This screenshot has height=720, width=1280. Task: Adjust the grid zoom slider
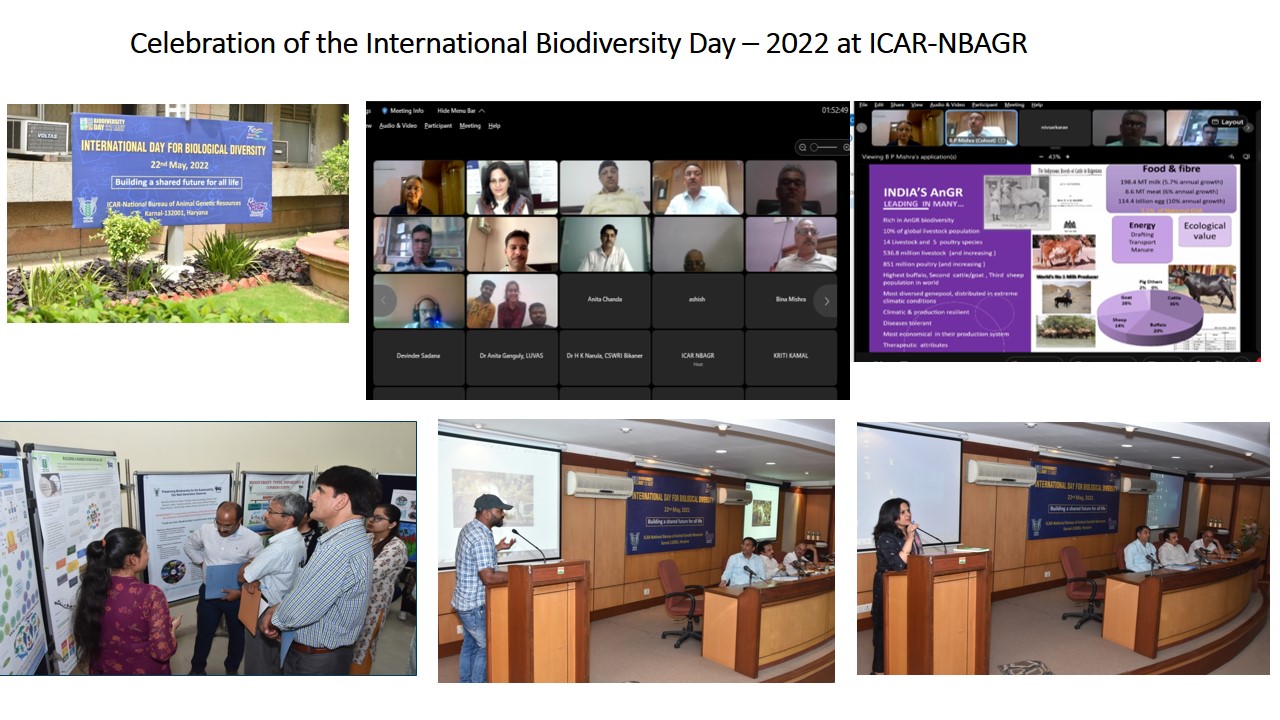pyautogui.click(x=825, y=148)
